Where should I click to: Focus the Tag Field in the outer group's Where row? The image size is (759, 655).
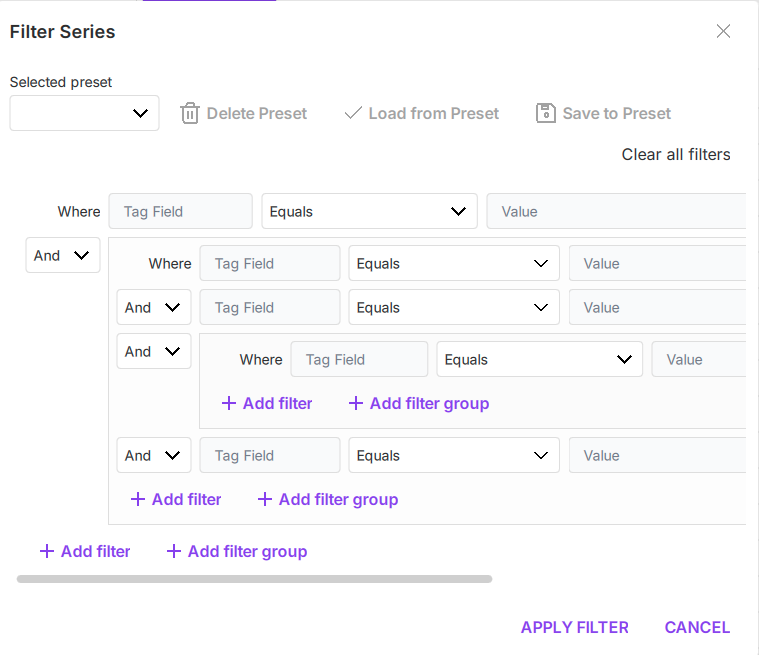[x=270, y=263]
